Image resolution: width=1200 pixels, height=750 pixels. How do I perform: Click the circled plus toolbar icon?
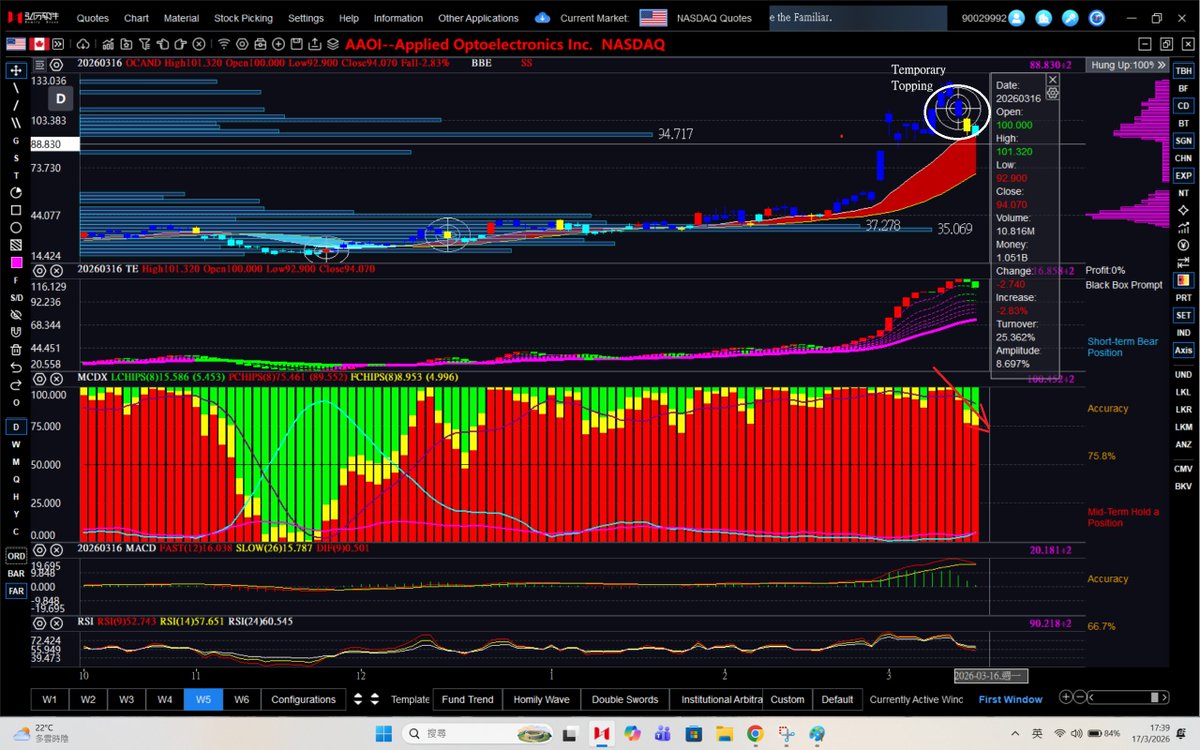[x=278, y=44]
